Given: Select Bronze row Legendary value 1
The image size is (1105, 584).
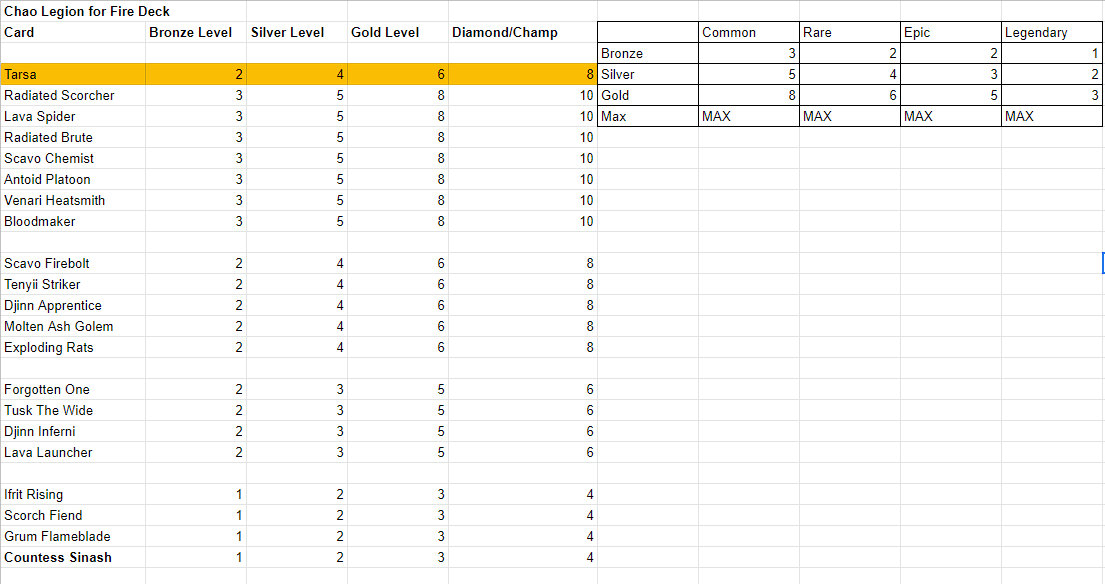Looking at the screenshot, I should [x=1051, y=54].
